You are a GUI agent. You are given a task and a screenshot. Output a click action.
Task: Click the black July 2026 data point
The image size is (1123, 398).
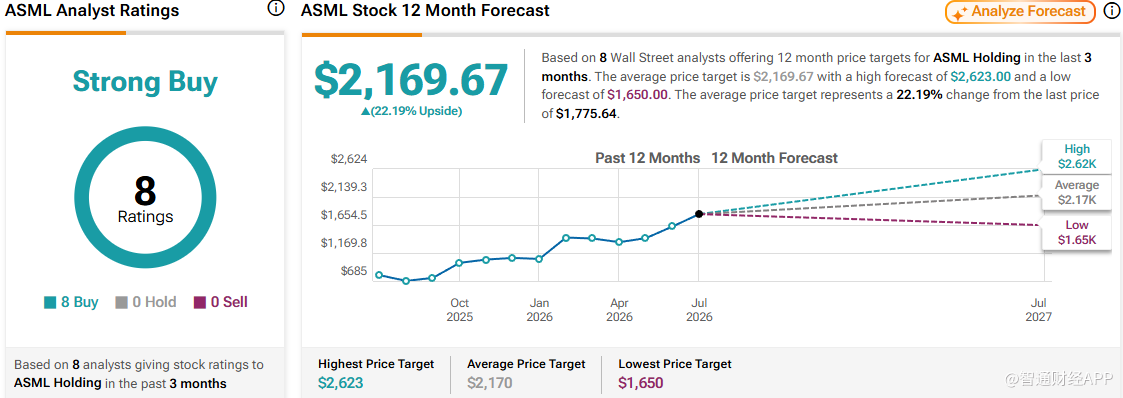pyautogui.click(x=699, y=213)
